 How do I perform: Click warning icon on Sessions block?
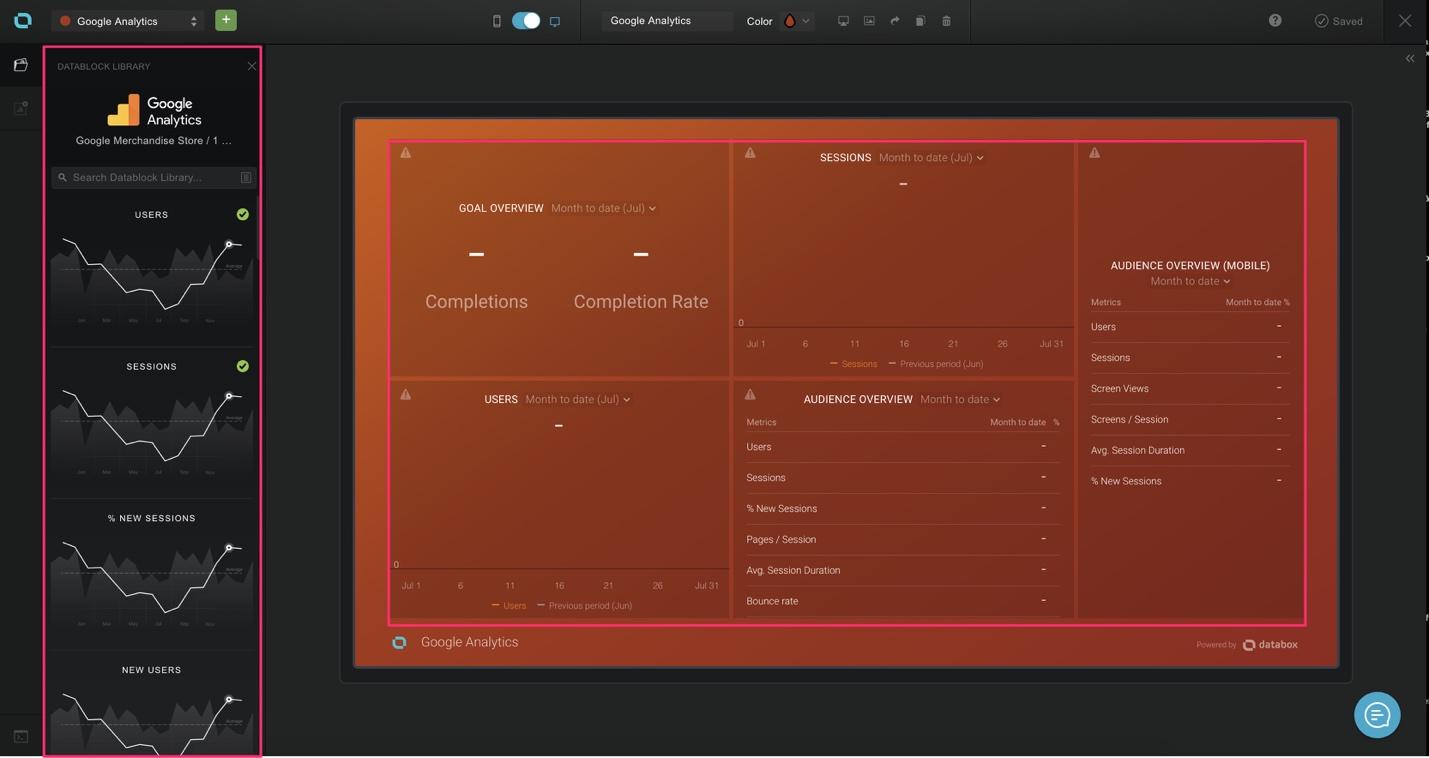pyautogui.click(x=750, y=153)
